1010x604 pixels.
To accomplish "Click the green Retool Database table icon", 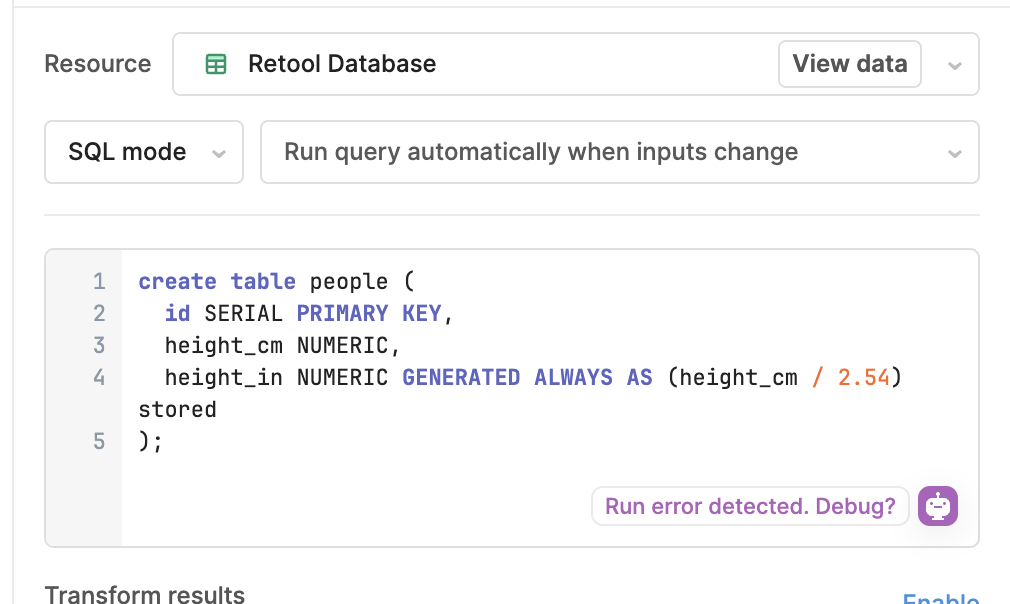I will pos(215,64).
